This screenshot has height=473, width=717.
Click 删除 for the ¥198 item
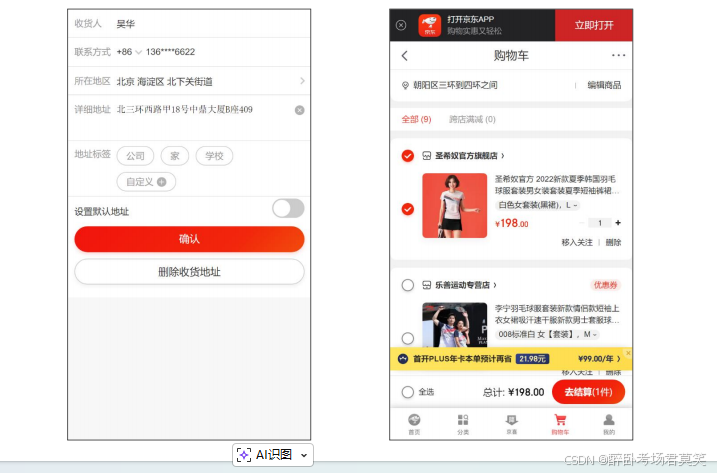(x=613, y=242)
